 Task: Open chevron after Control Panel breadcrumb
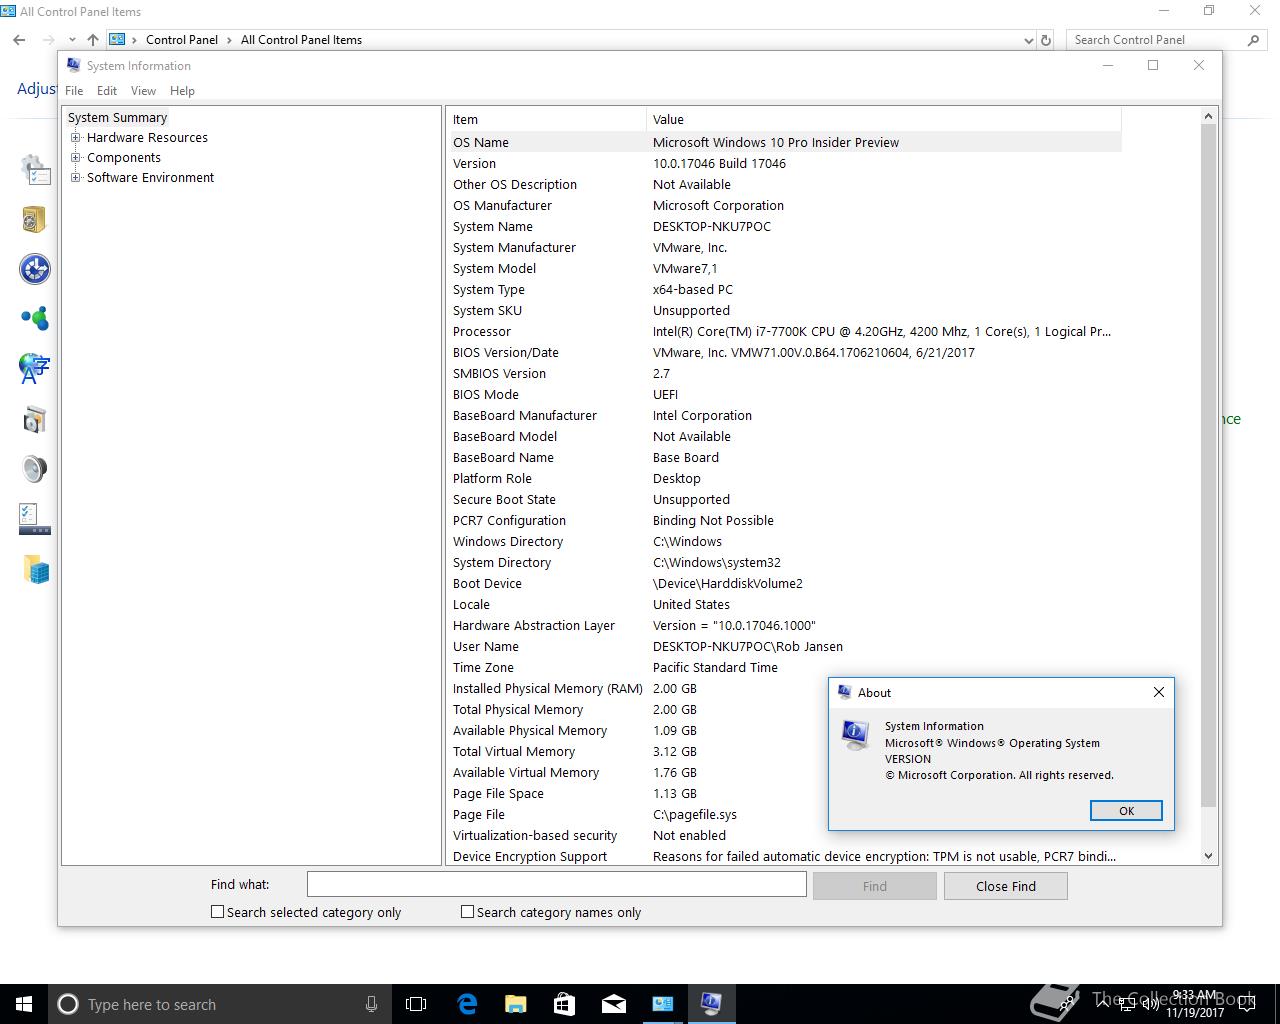point(230,40)
